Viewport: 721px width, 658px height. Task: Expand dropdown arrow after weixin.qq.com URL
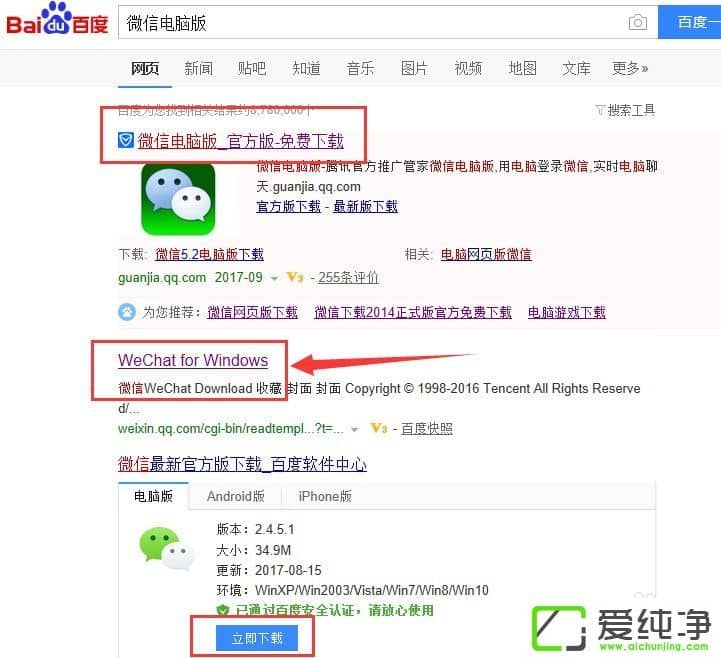[355, 430]
